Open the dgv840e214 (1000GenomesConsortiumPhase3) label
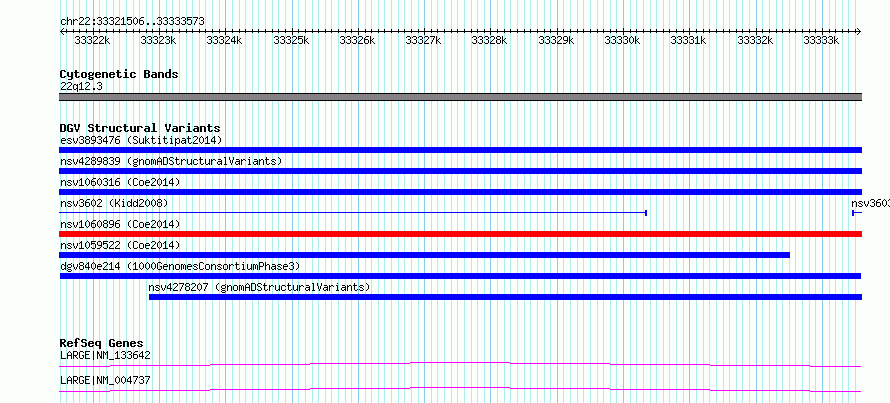890x403 pixels. point(180,266)
